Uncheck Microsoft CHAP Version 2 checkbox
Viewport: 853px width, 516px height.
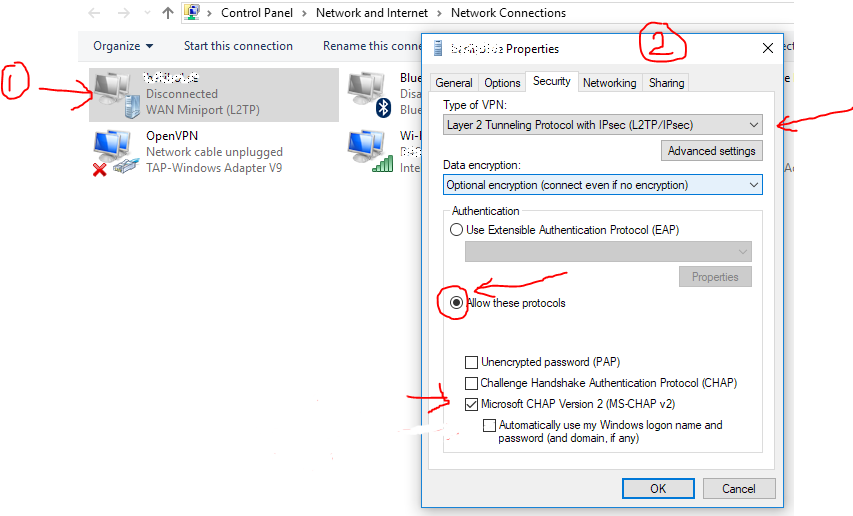point(472,404)
